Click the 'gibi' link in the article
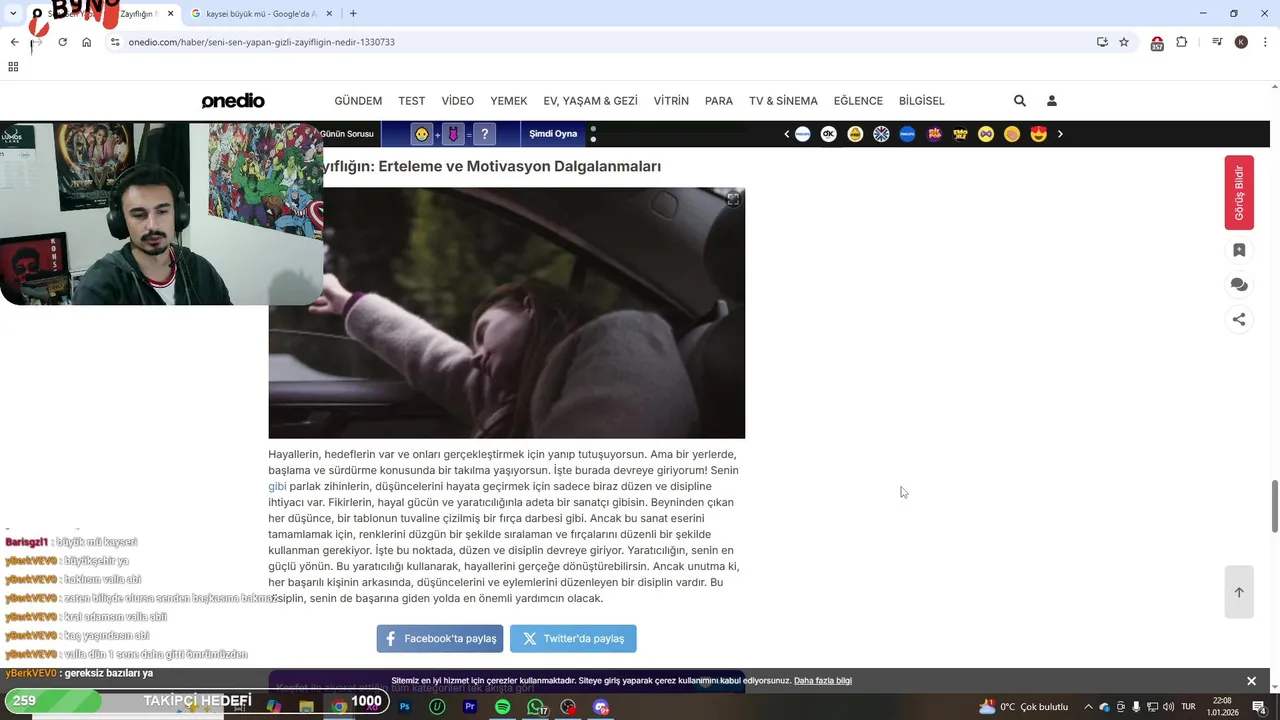The width and height of the screenshot is (1280, 720). point(277,486)
